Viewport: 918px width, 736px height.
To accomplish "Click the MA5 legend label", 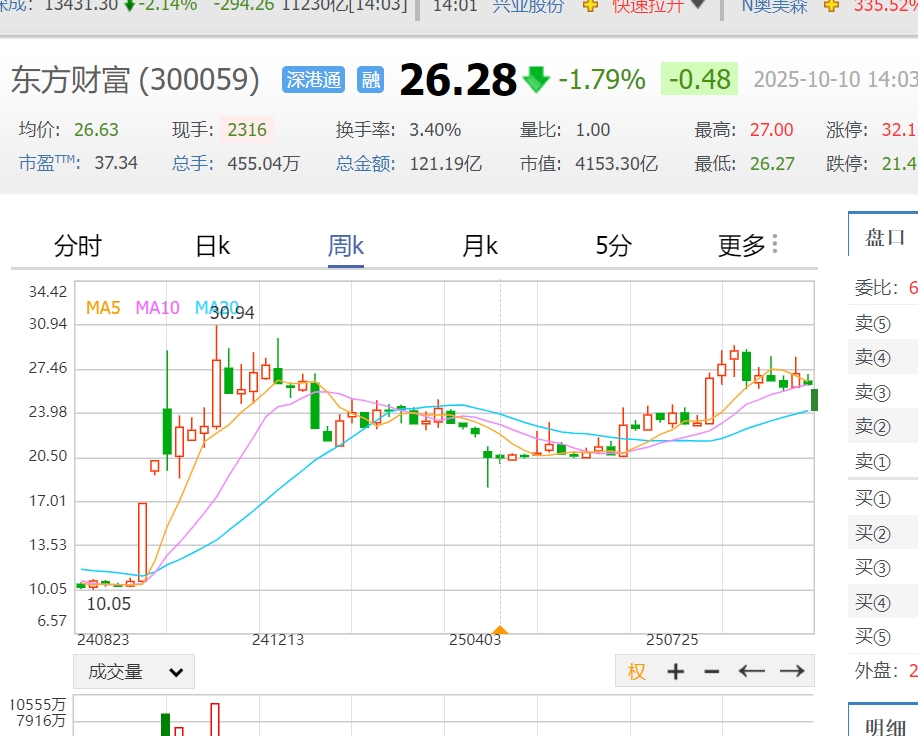I will point(103,307).
